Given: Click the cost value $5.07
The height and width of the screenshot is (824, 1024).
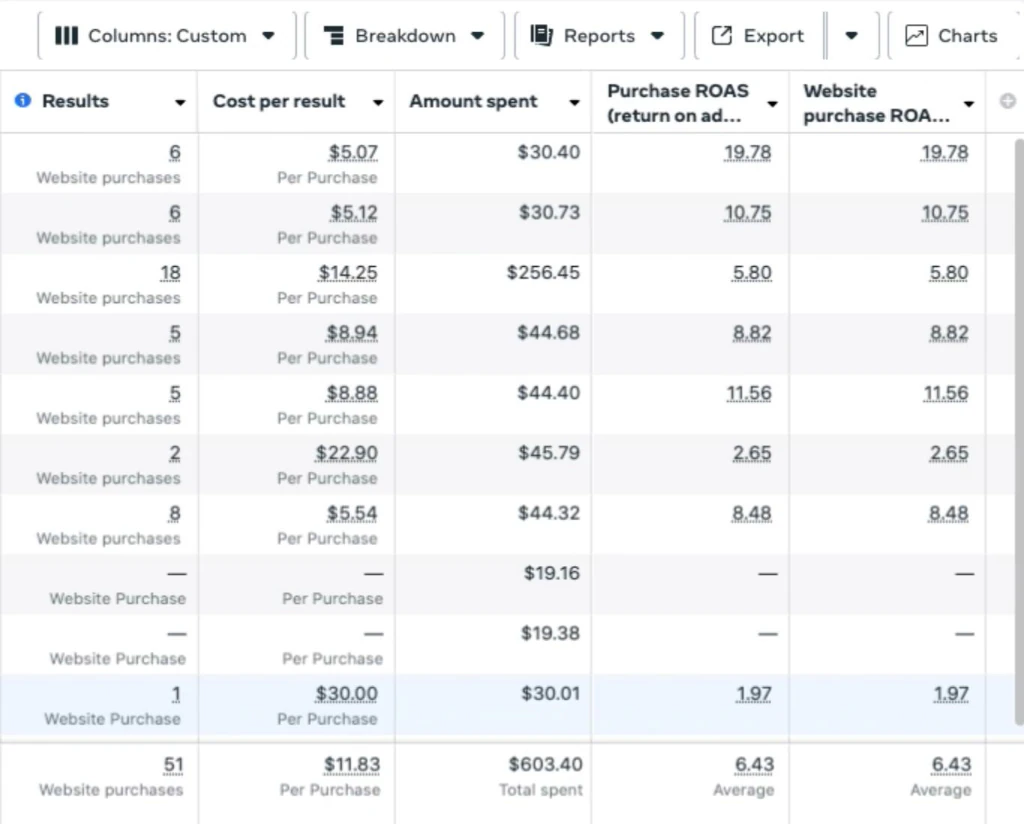Looking at the screenshot, I should [x=353, y=152].
